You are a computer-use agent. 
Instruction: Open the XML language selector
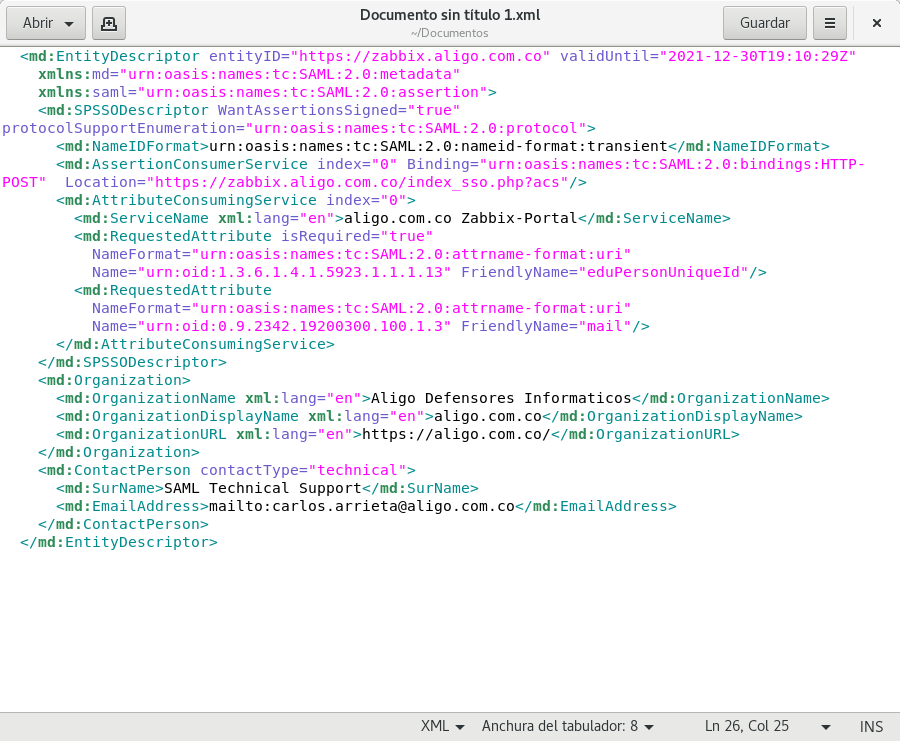(x=442, y=726)
